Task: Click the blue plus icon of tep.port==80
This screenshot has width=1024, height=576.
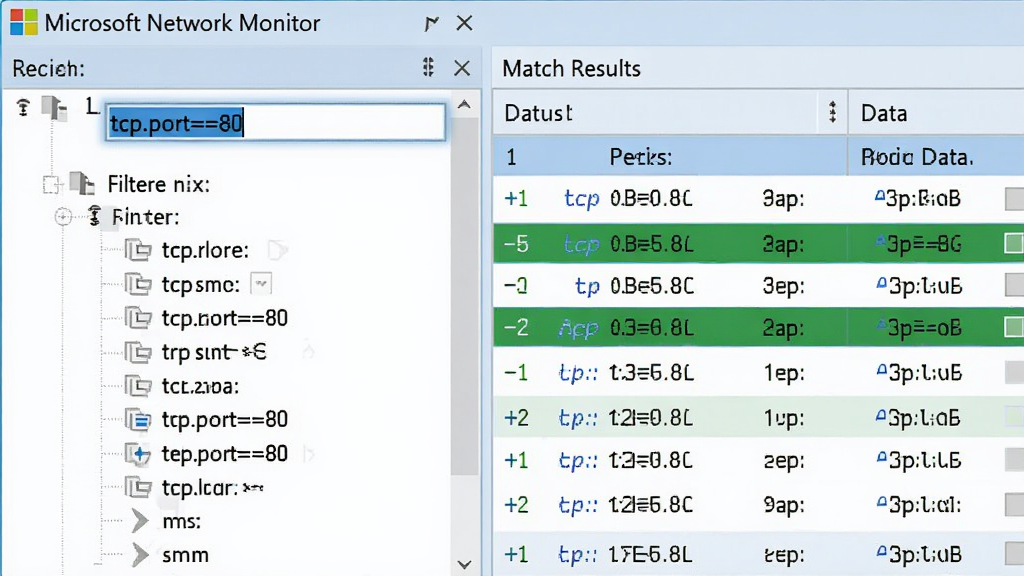Action: click(x=138, y=454)
